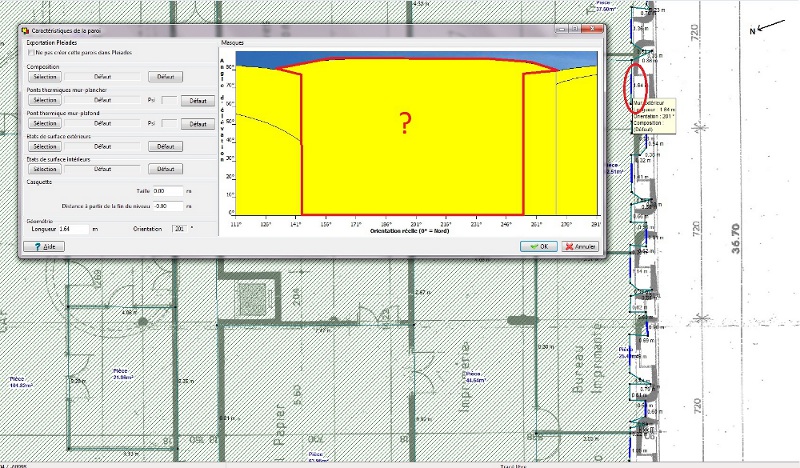Click the 'Pièce 41.54m²' room label on the plan
Viewport: 800px width, 468px height.
(475, 377)
